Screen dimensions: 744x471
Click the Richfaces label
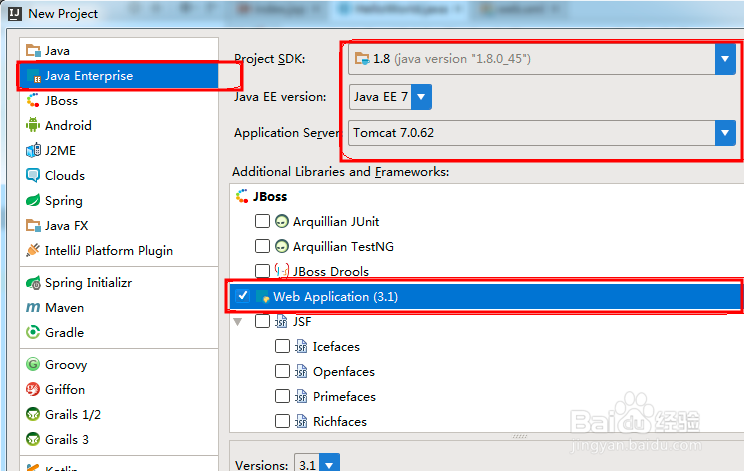(340, 422)
